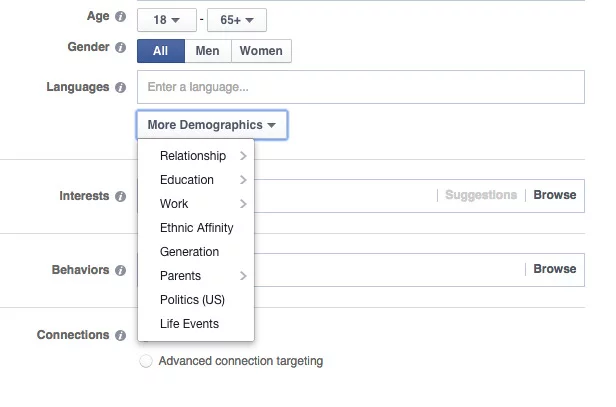Open the minimum age dropdown showing 18
This screenshot has height=407, width=616.
pyautogui.click(x=167, y=20)
